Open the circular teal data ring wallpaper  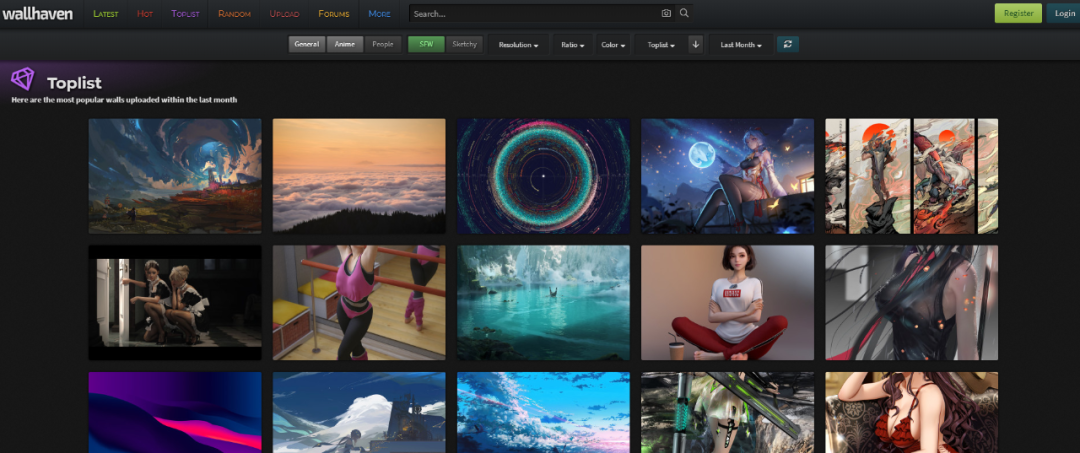[543, 176]
